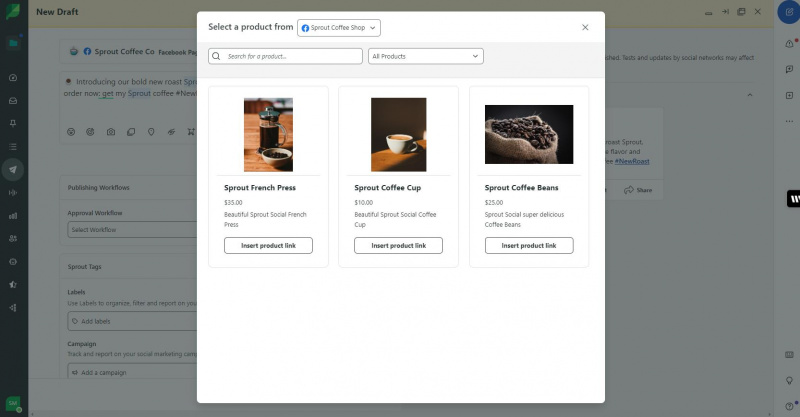
Task: Open the three-dot more menu in right rail
Action: (789, 121)
